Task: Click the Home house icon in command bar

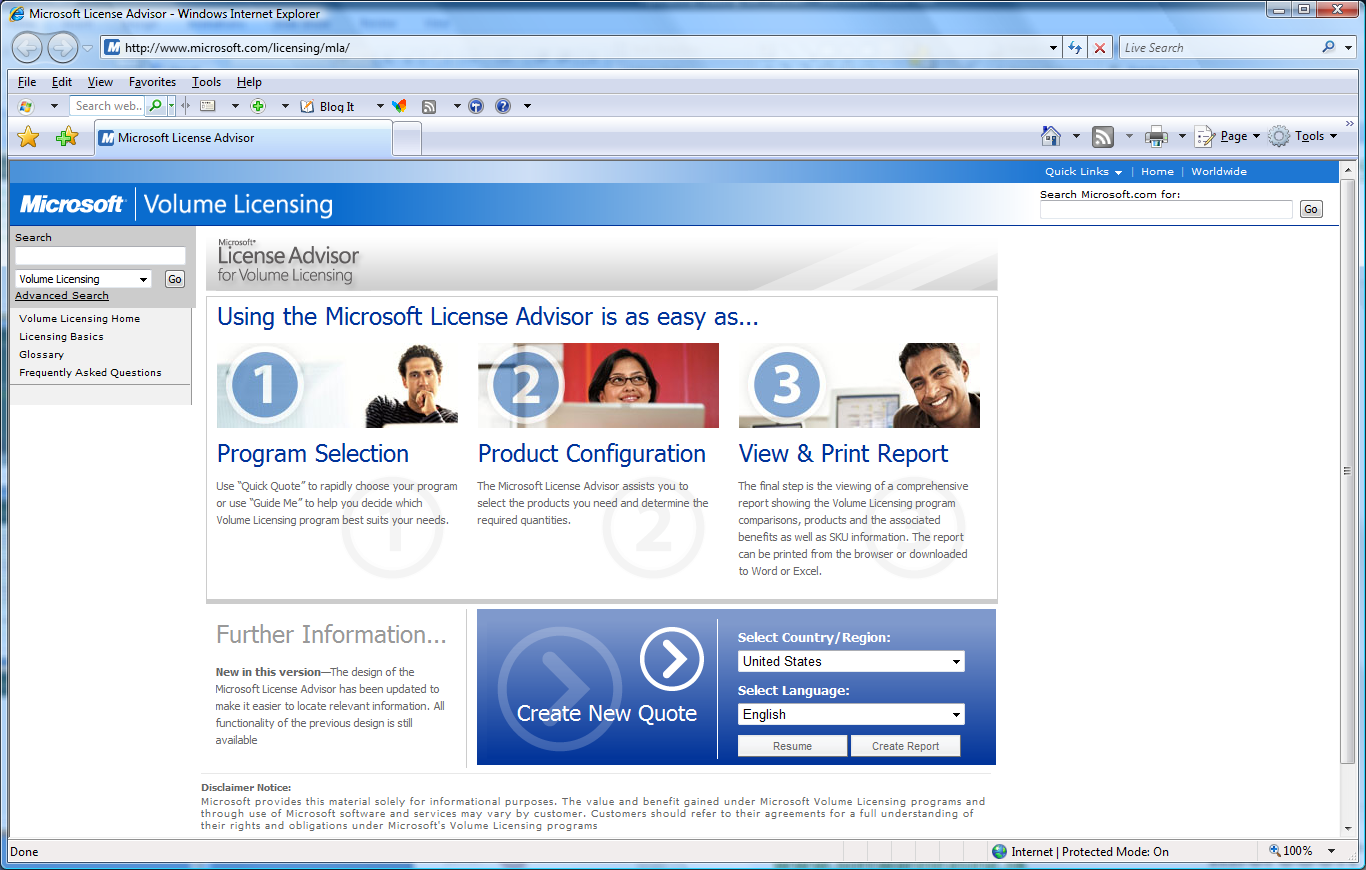Action: coord(1051,136)
